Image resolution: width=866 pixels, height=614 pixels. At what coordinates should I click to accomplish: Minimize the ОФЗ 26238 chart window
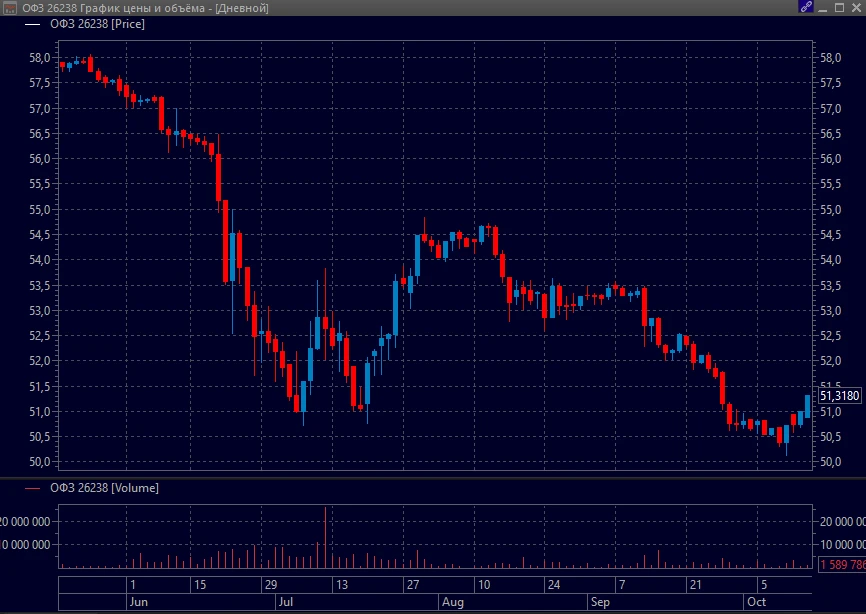pos(823,8)
